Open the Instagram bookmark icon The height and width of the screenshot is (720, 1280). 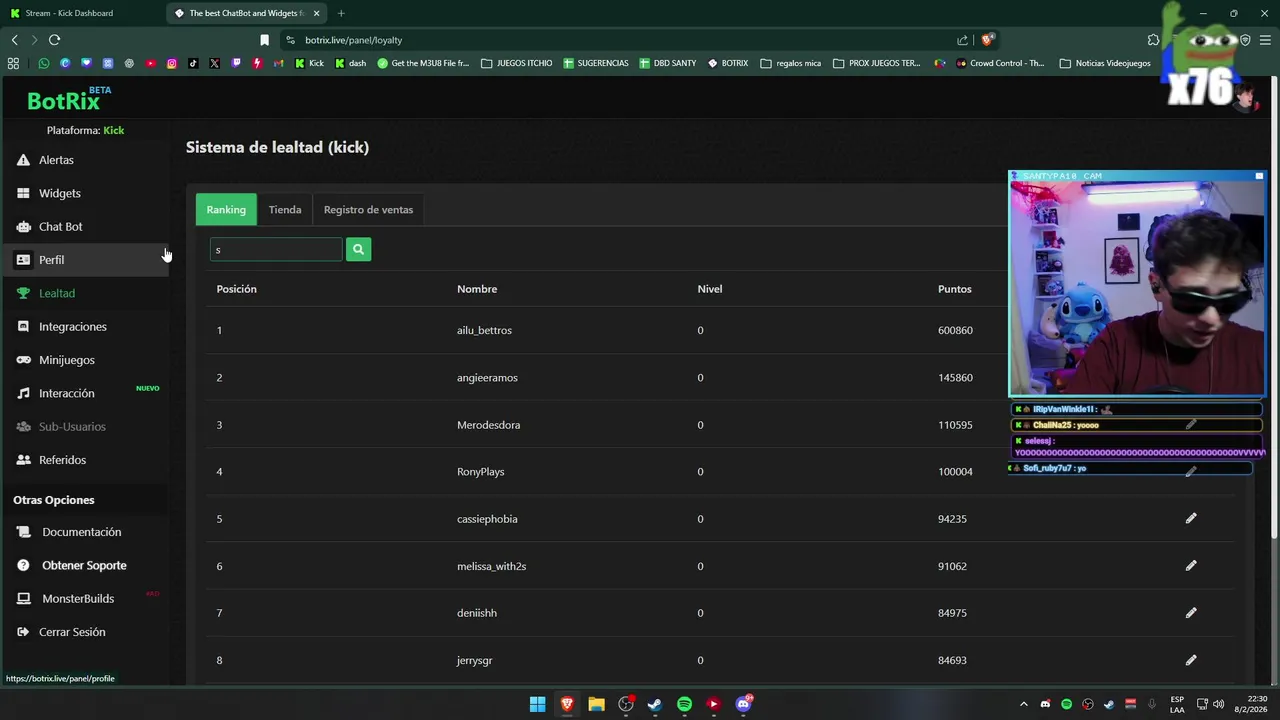pyautogui.click(x=172, y=63)
